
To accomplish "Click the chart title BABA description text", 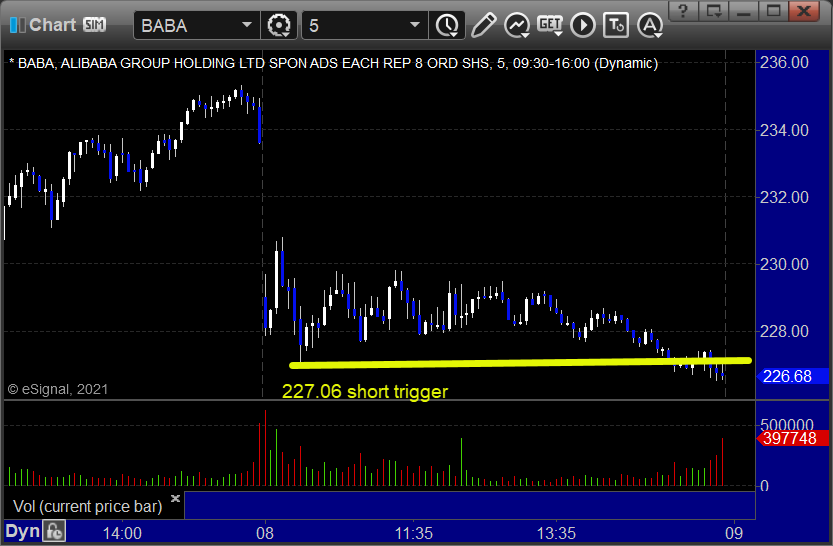I will point(334,63).
